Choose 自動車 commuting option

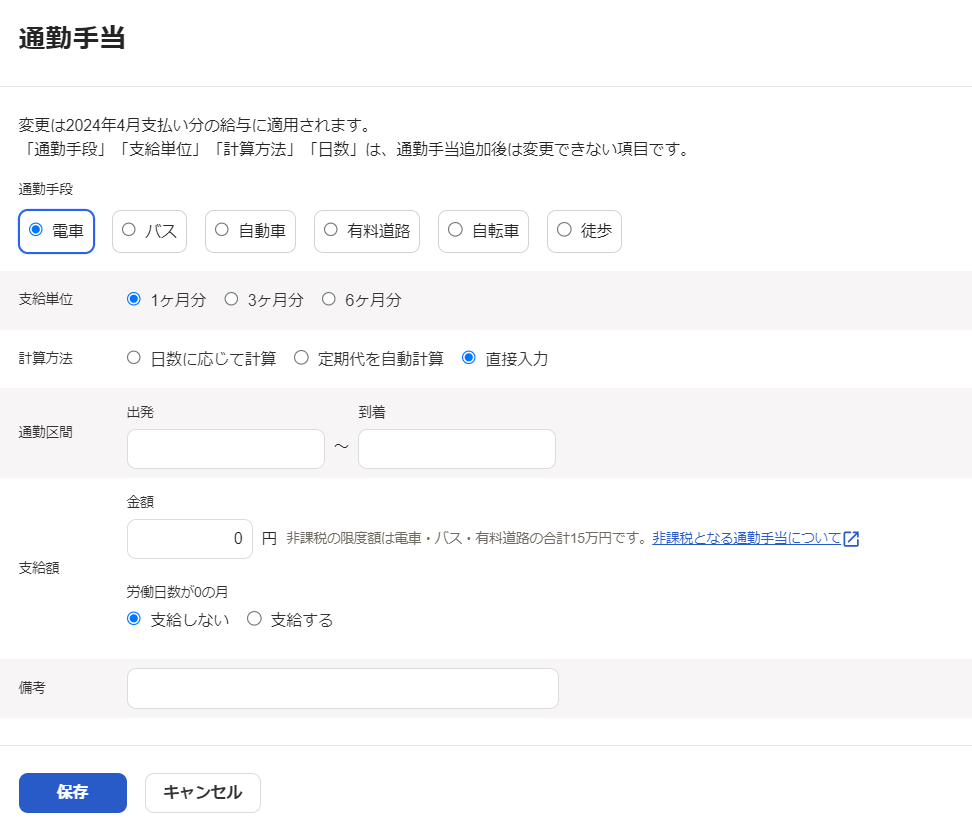click(x=250, y=231)
